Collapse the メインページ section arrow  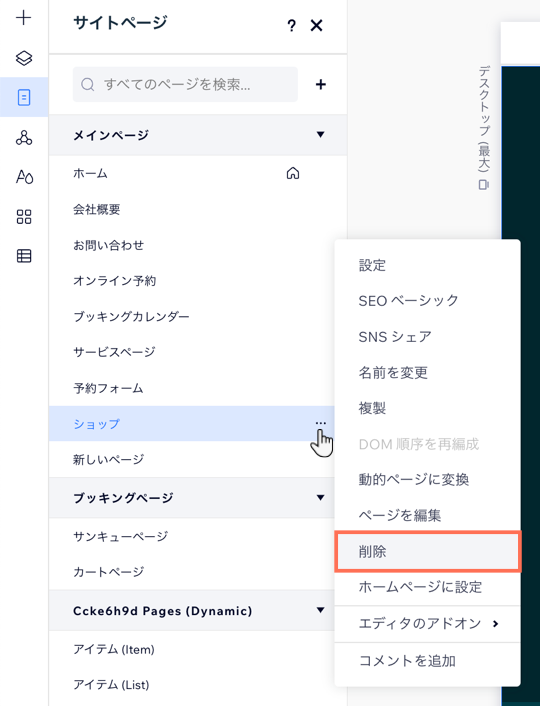coord(320,134)
